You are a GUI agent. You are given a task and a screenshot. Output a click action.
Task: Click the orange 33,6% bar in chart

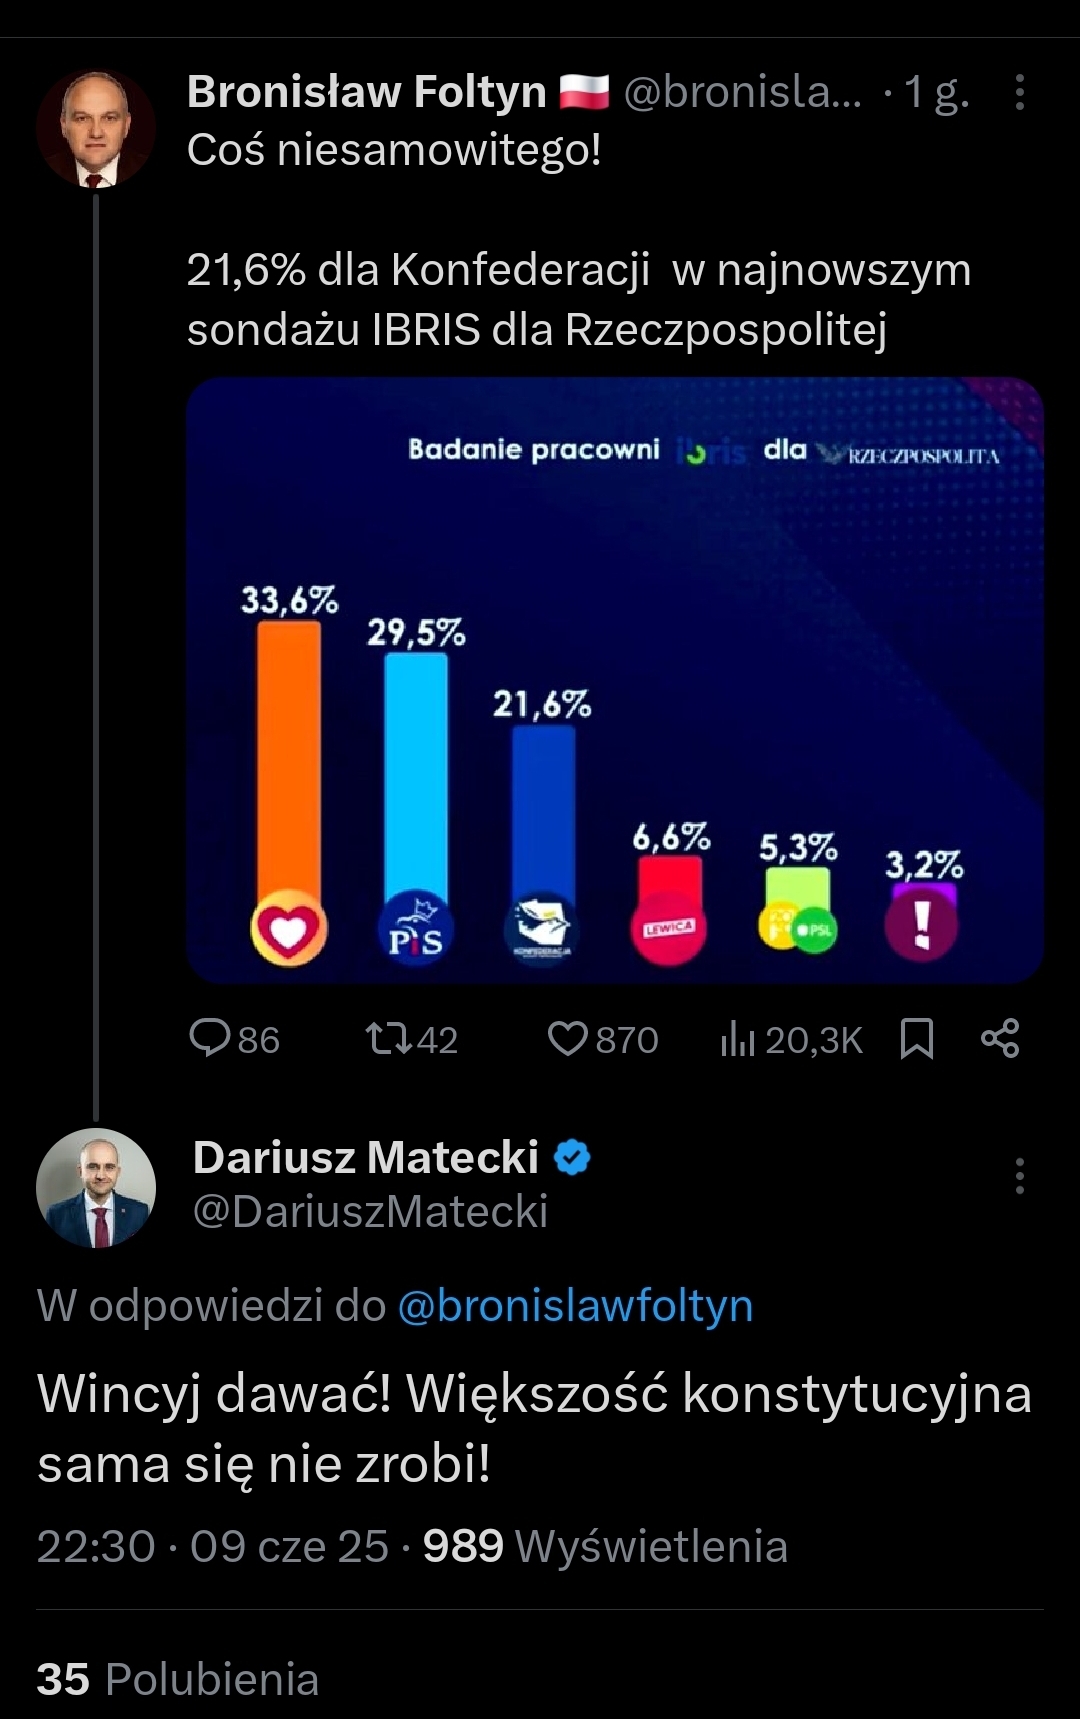point(289,760)
